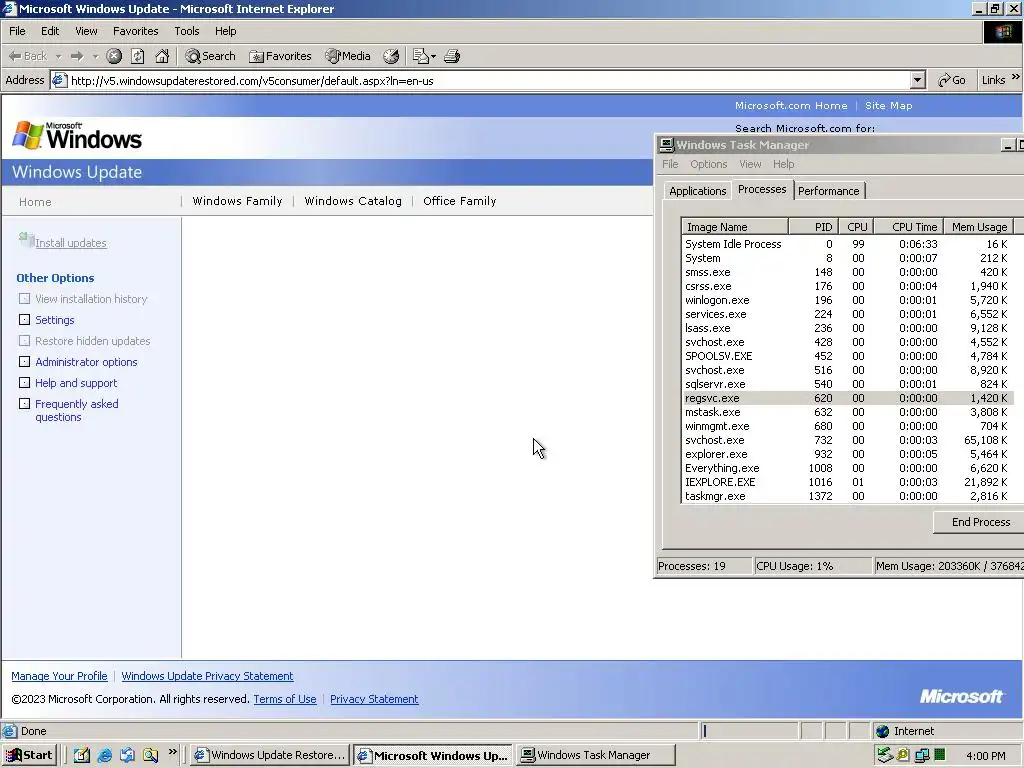
Task: Open the Terms of Use link
Action: [285, 699]
